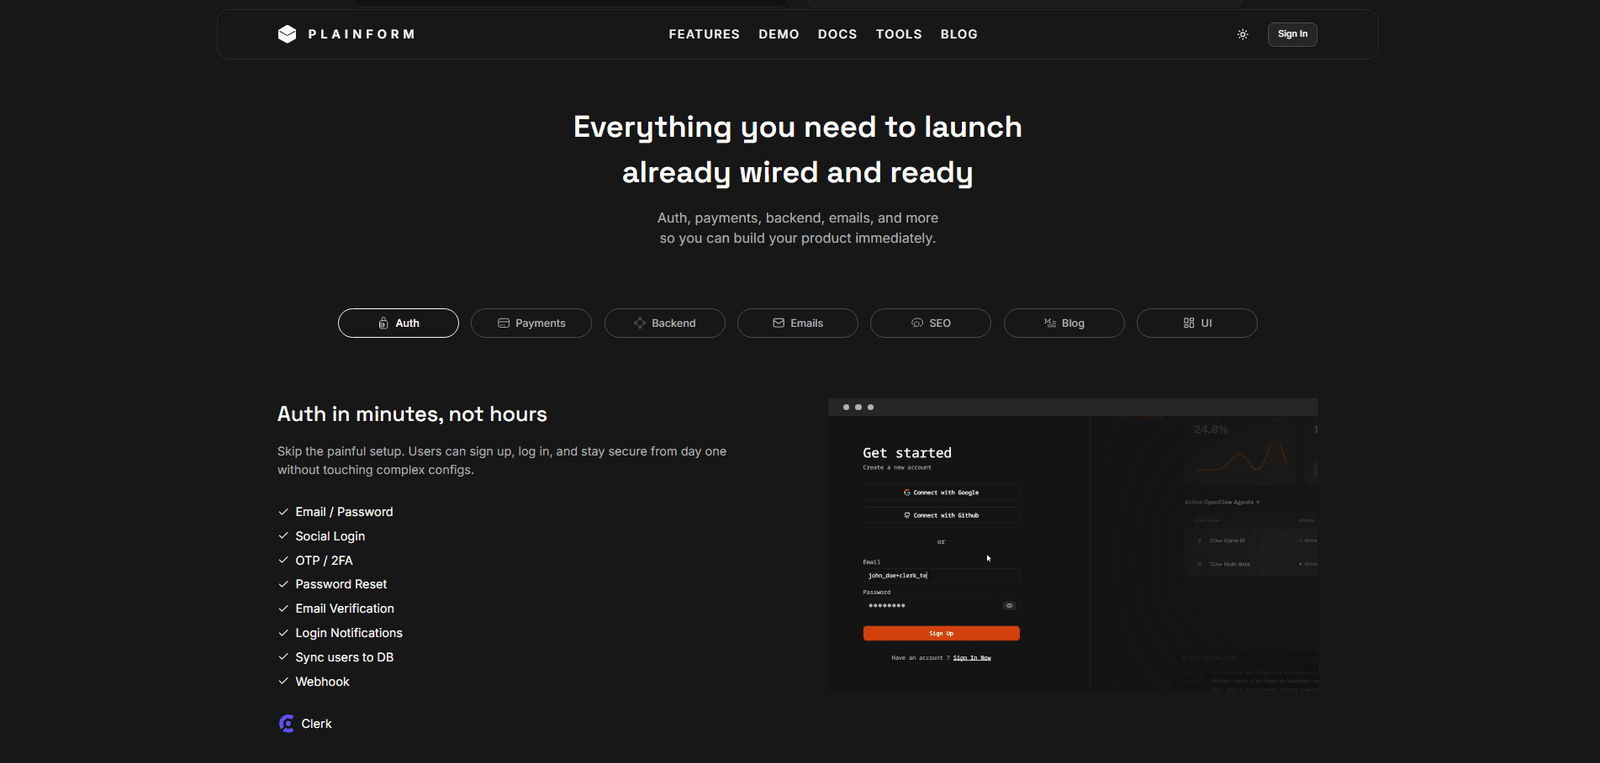
Task: Open the FEATURES menu item
Action: [704, 34]
